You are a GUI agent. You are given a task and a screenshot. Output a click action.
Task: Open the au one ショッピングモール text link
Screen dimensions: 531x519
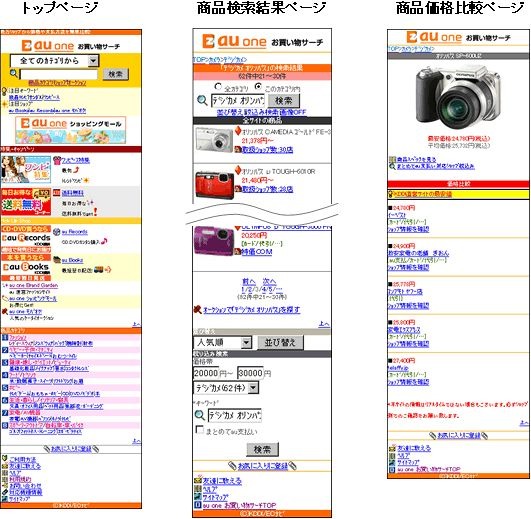click(x=33, y=299)
